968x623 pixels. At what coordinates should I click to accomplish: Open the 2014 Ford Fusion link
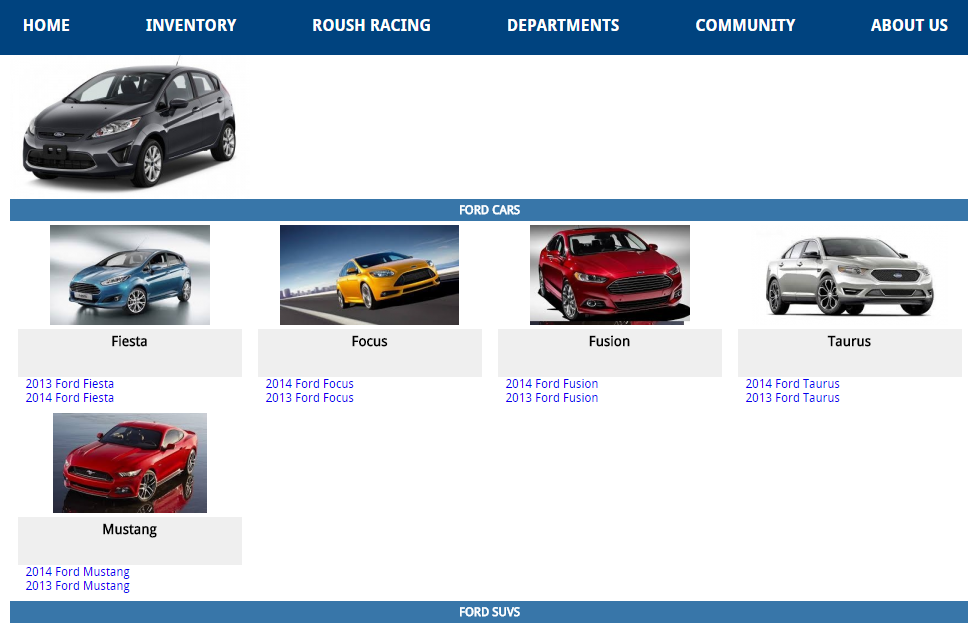click(x=552, y=383)
